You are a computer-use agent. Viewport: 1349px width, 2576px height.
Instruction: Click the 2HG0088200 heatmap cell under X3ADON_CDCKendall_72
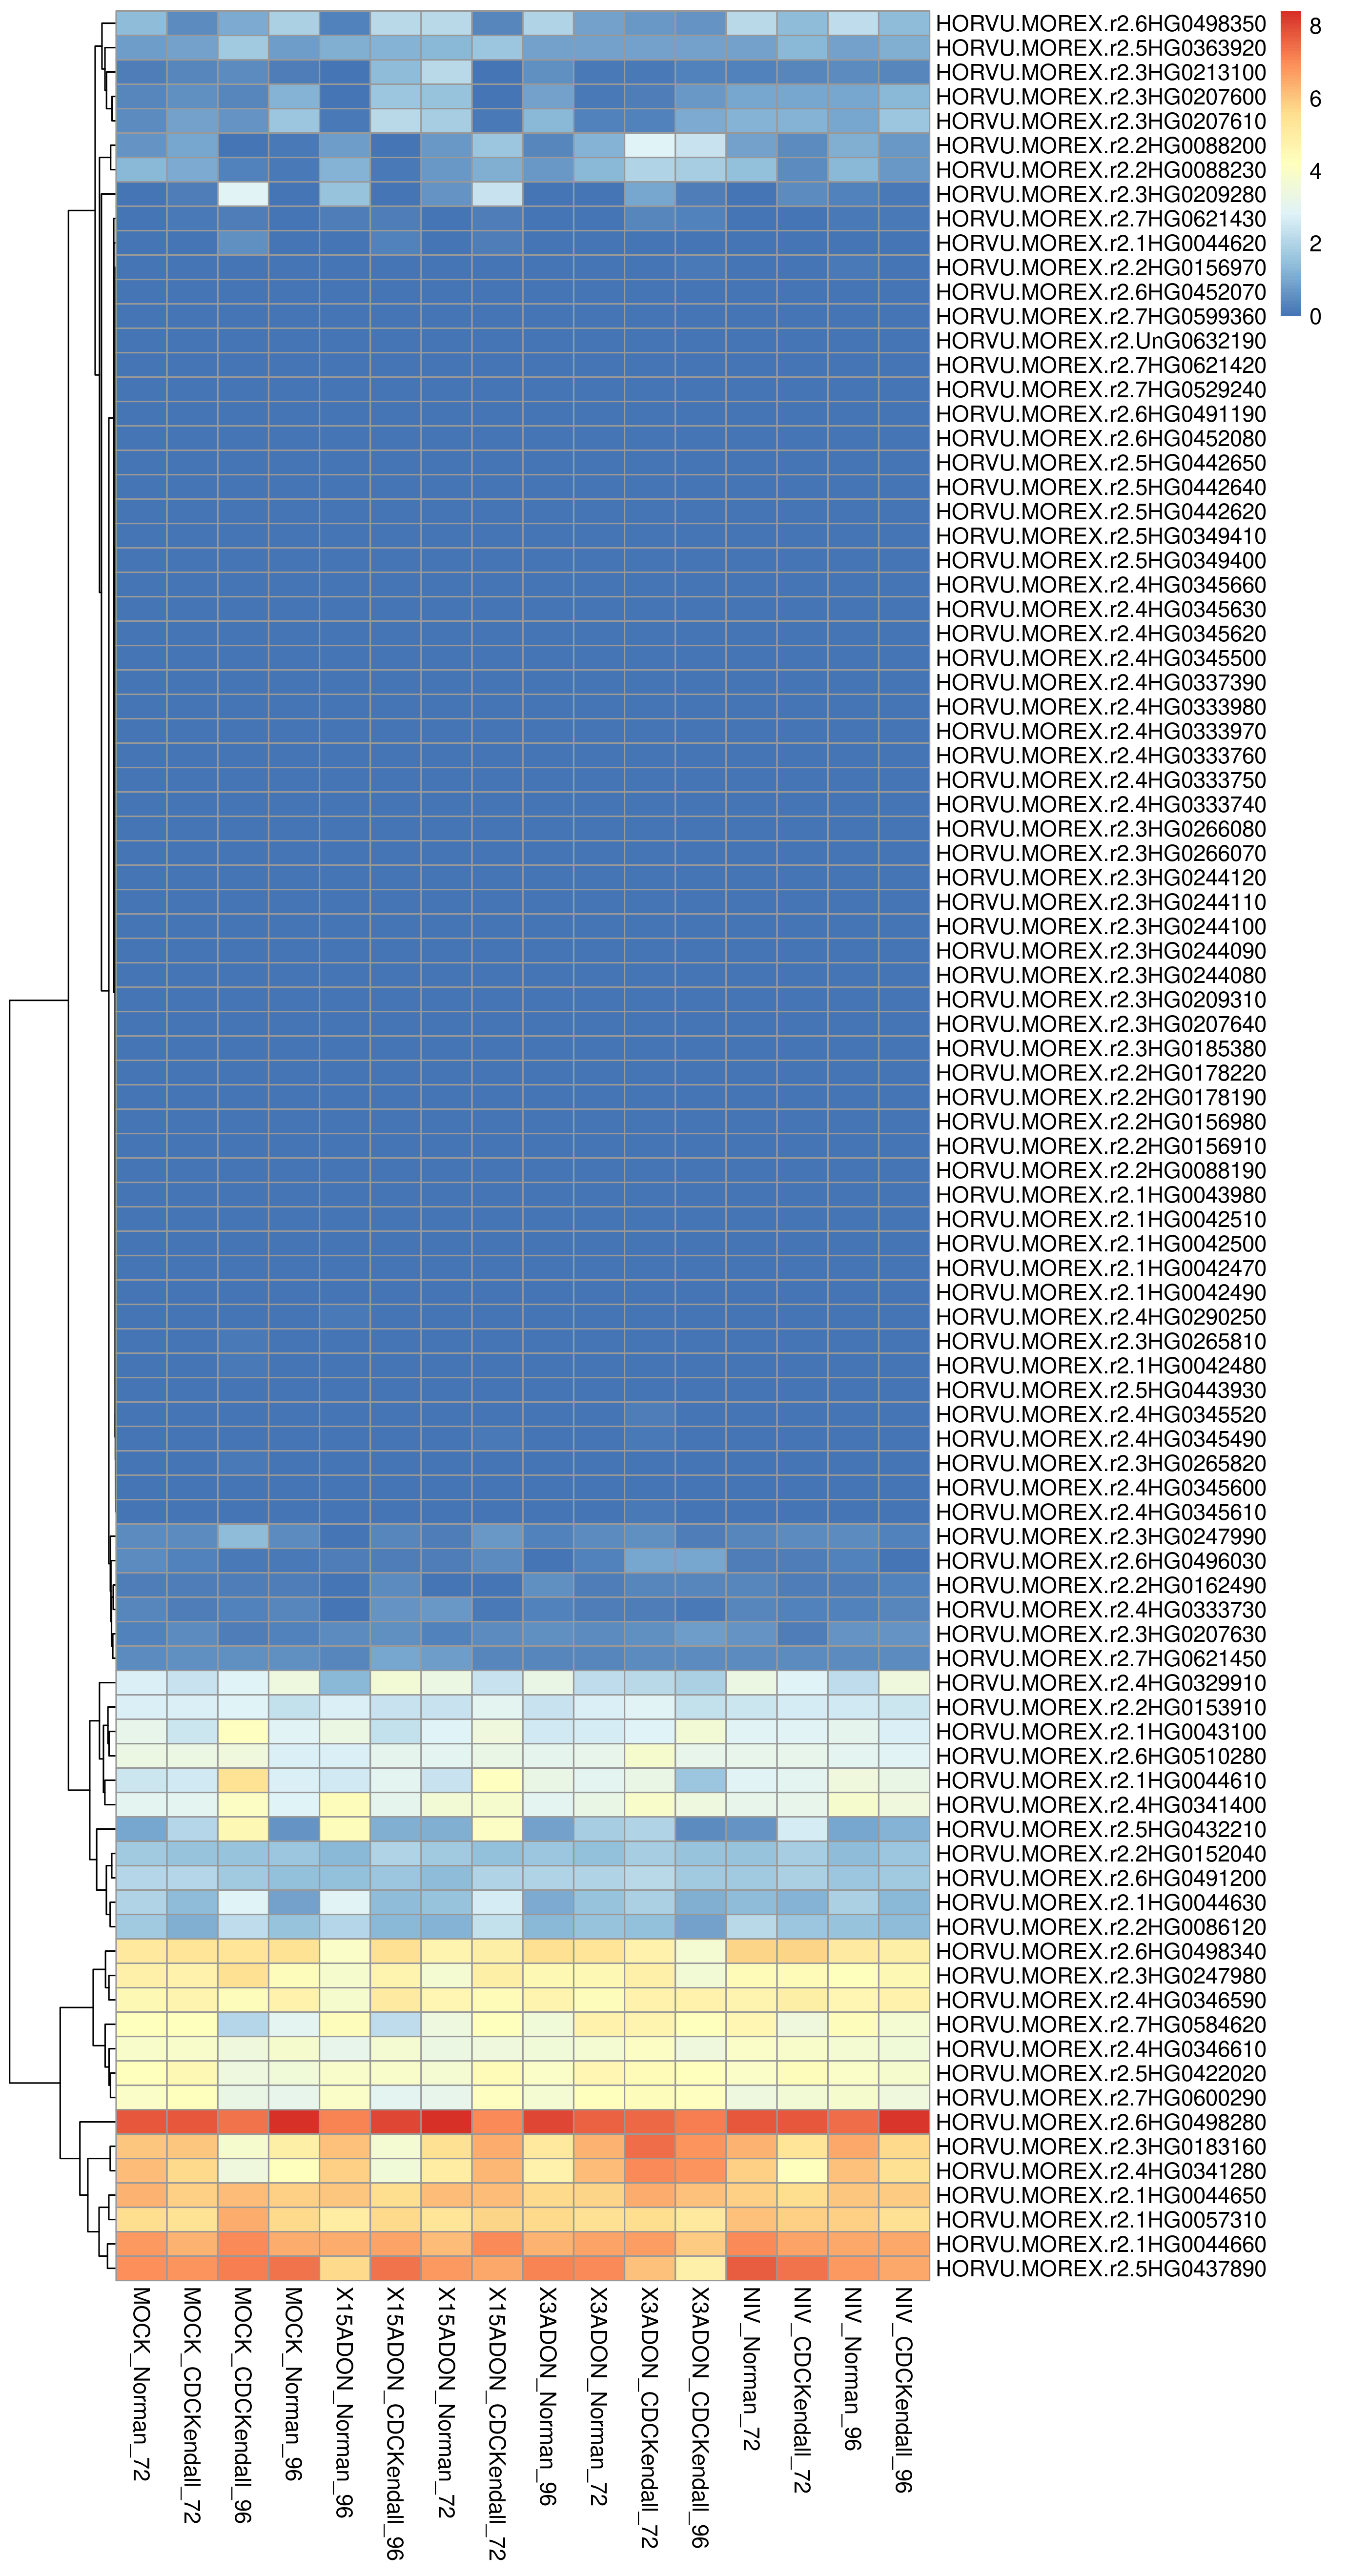(x=650, y=146)
